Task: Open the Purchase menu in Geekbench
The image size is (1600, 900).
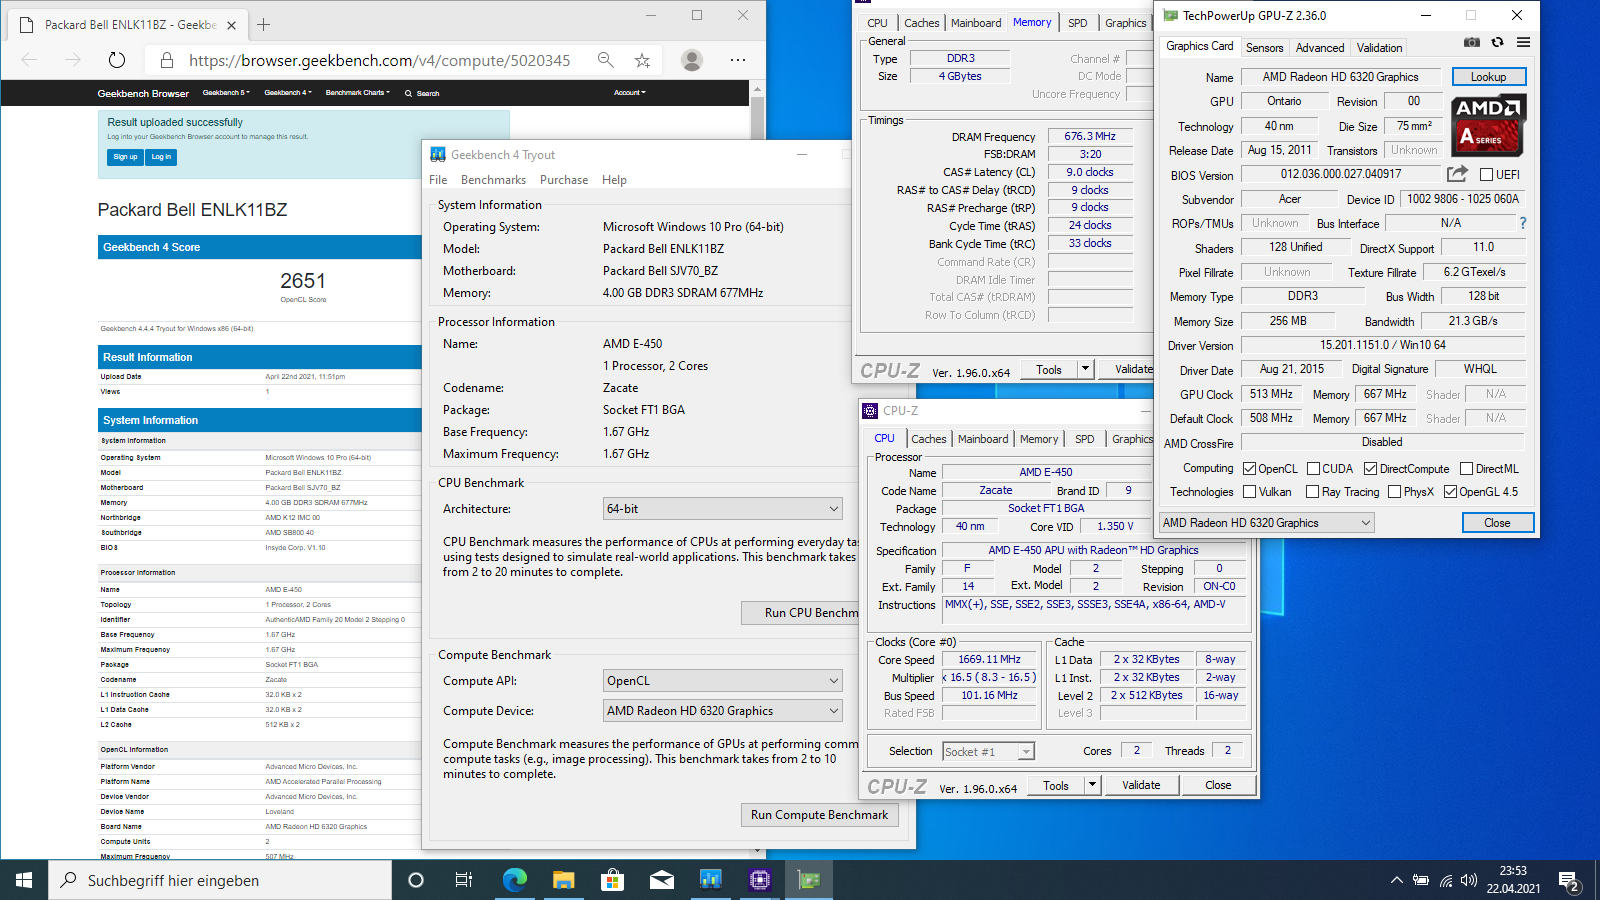Action: [564, 180]
